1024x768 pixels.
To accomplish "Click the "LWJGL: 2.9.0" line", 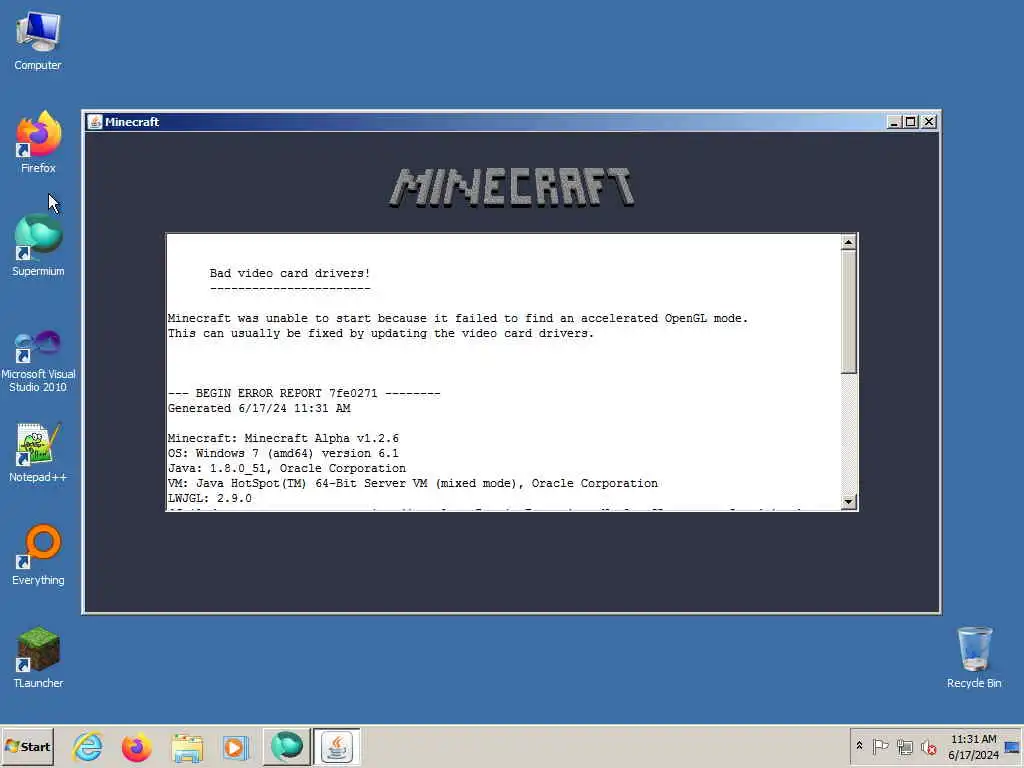I will 210,498.
